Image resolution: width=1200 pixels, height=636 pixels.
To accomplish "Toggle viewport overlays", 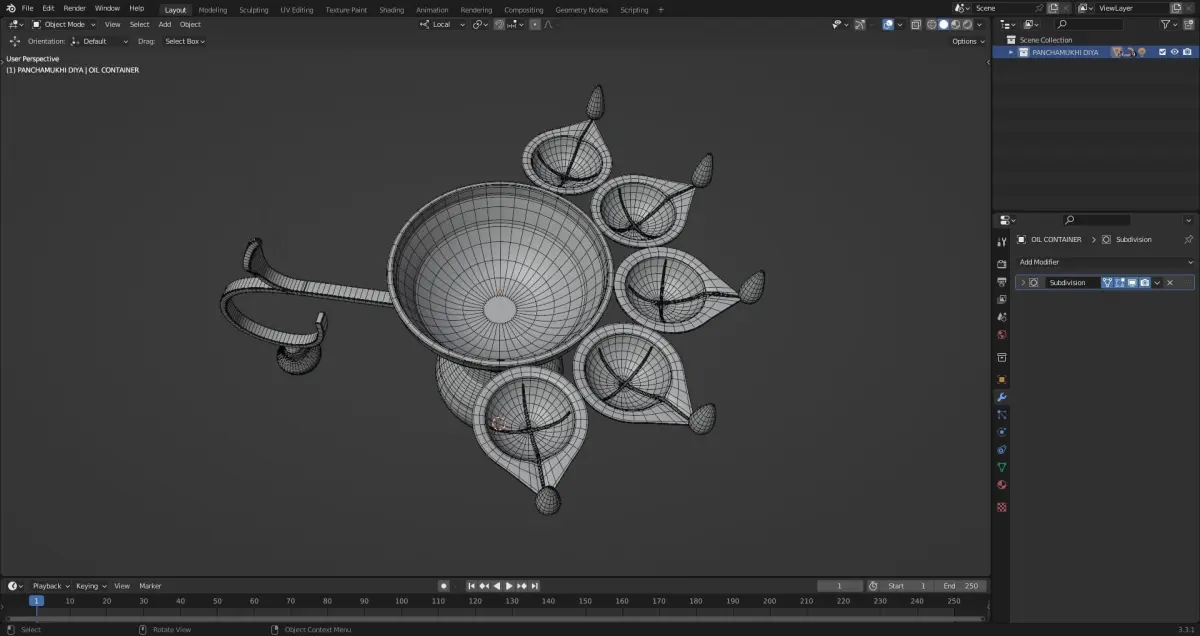I will coord(887,24).
